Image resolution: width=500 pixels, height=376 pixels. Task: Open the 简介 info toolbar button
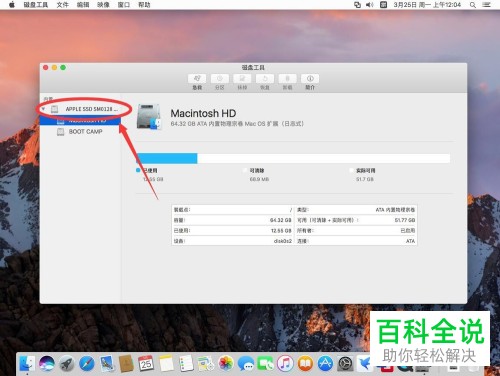310,79
